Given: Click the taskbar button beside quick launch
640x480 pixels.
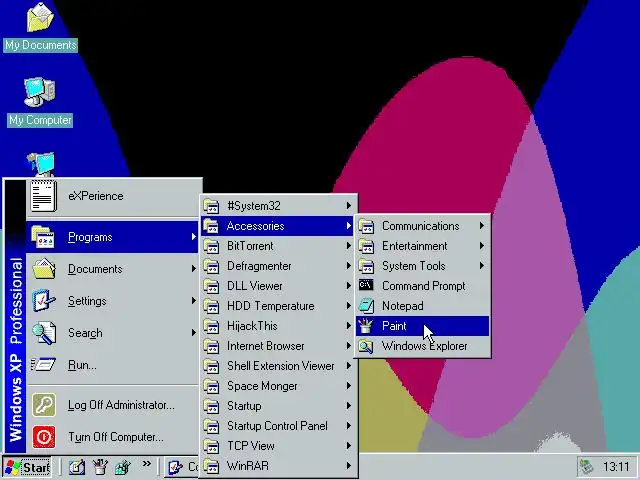Looking at the screenshot, I should click(x=182, y=467).
